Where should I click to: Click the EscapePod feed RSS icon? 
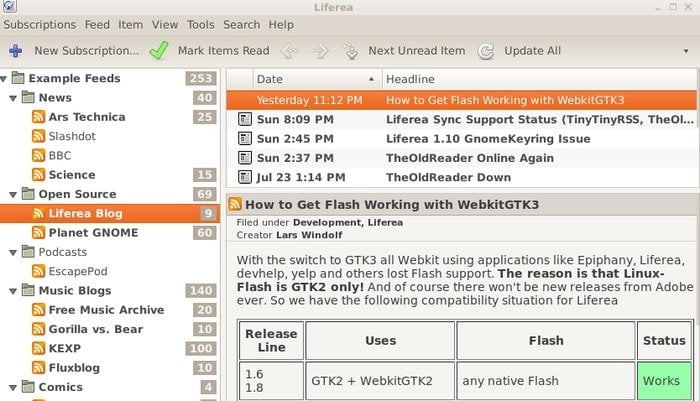(x=38, y=271)
